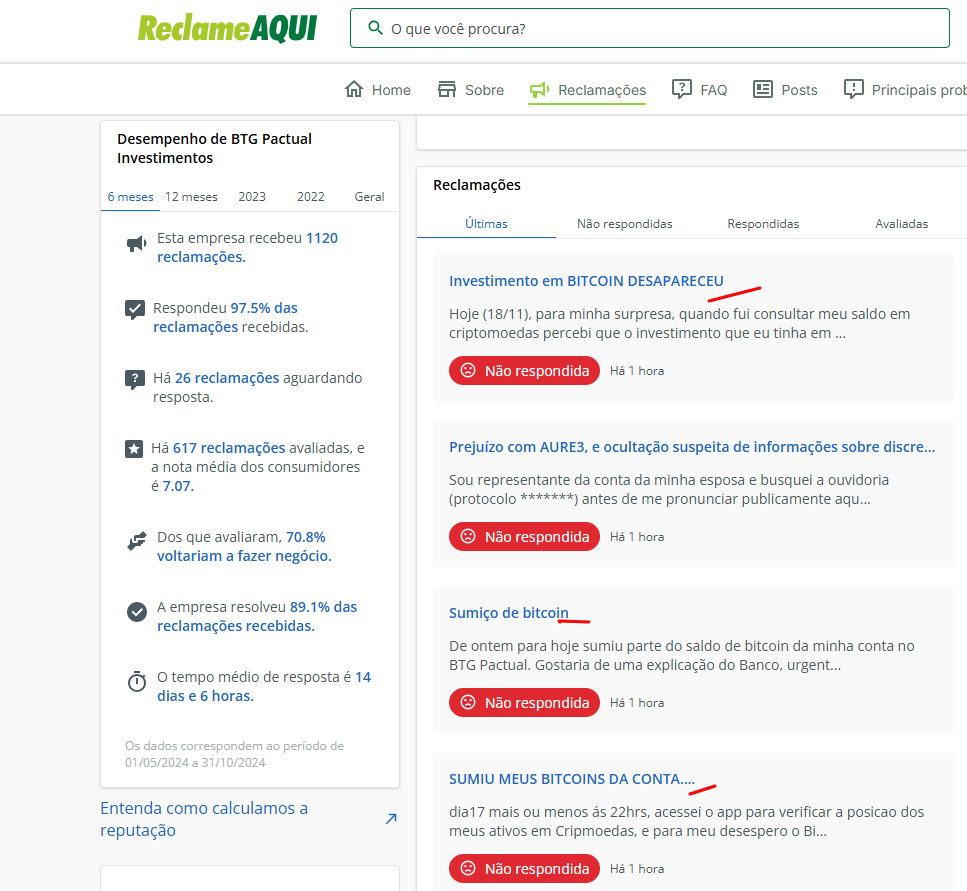This screenshot has width=967, height=891.
Task: Select the 2023 performance tab
Action: click(x=252, y=197)
